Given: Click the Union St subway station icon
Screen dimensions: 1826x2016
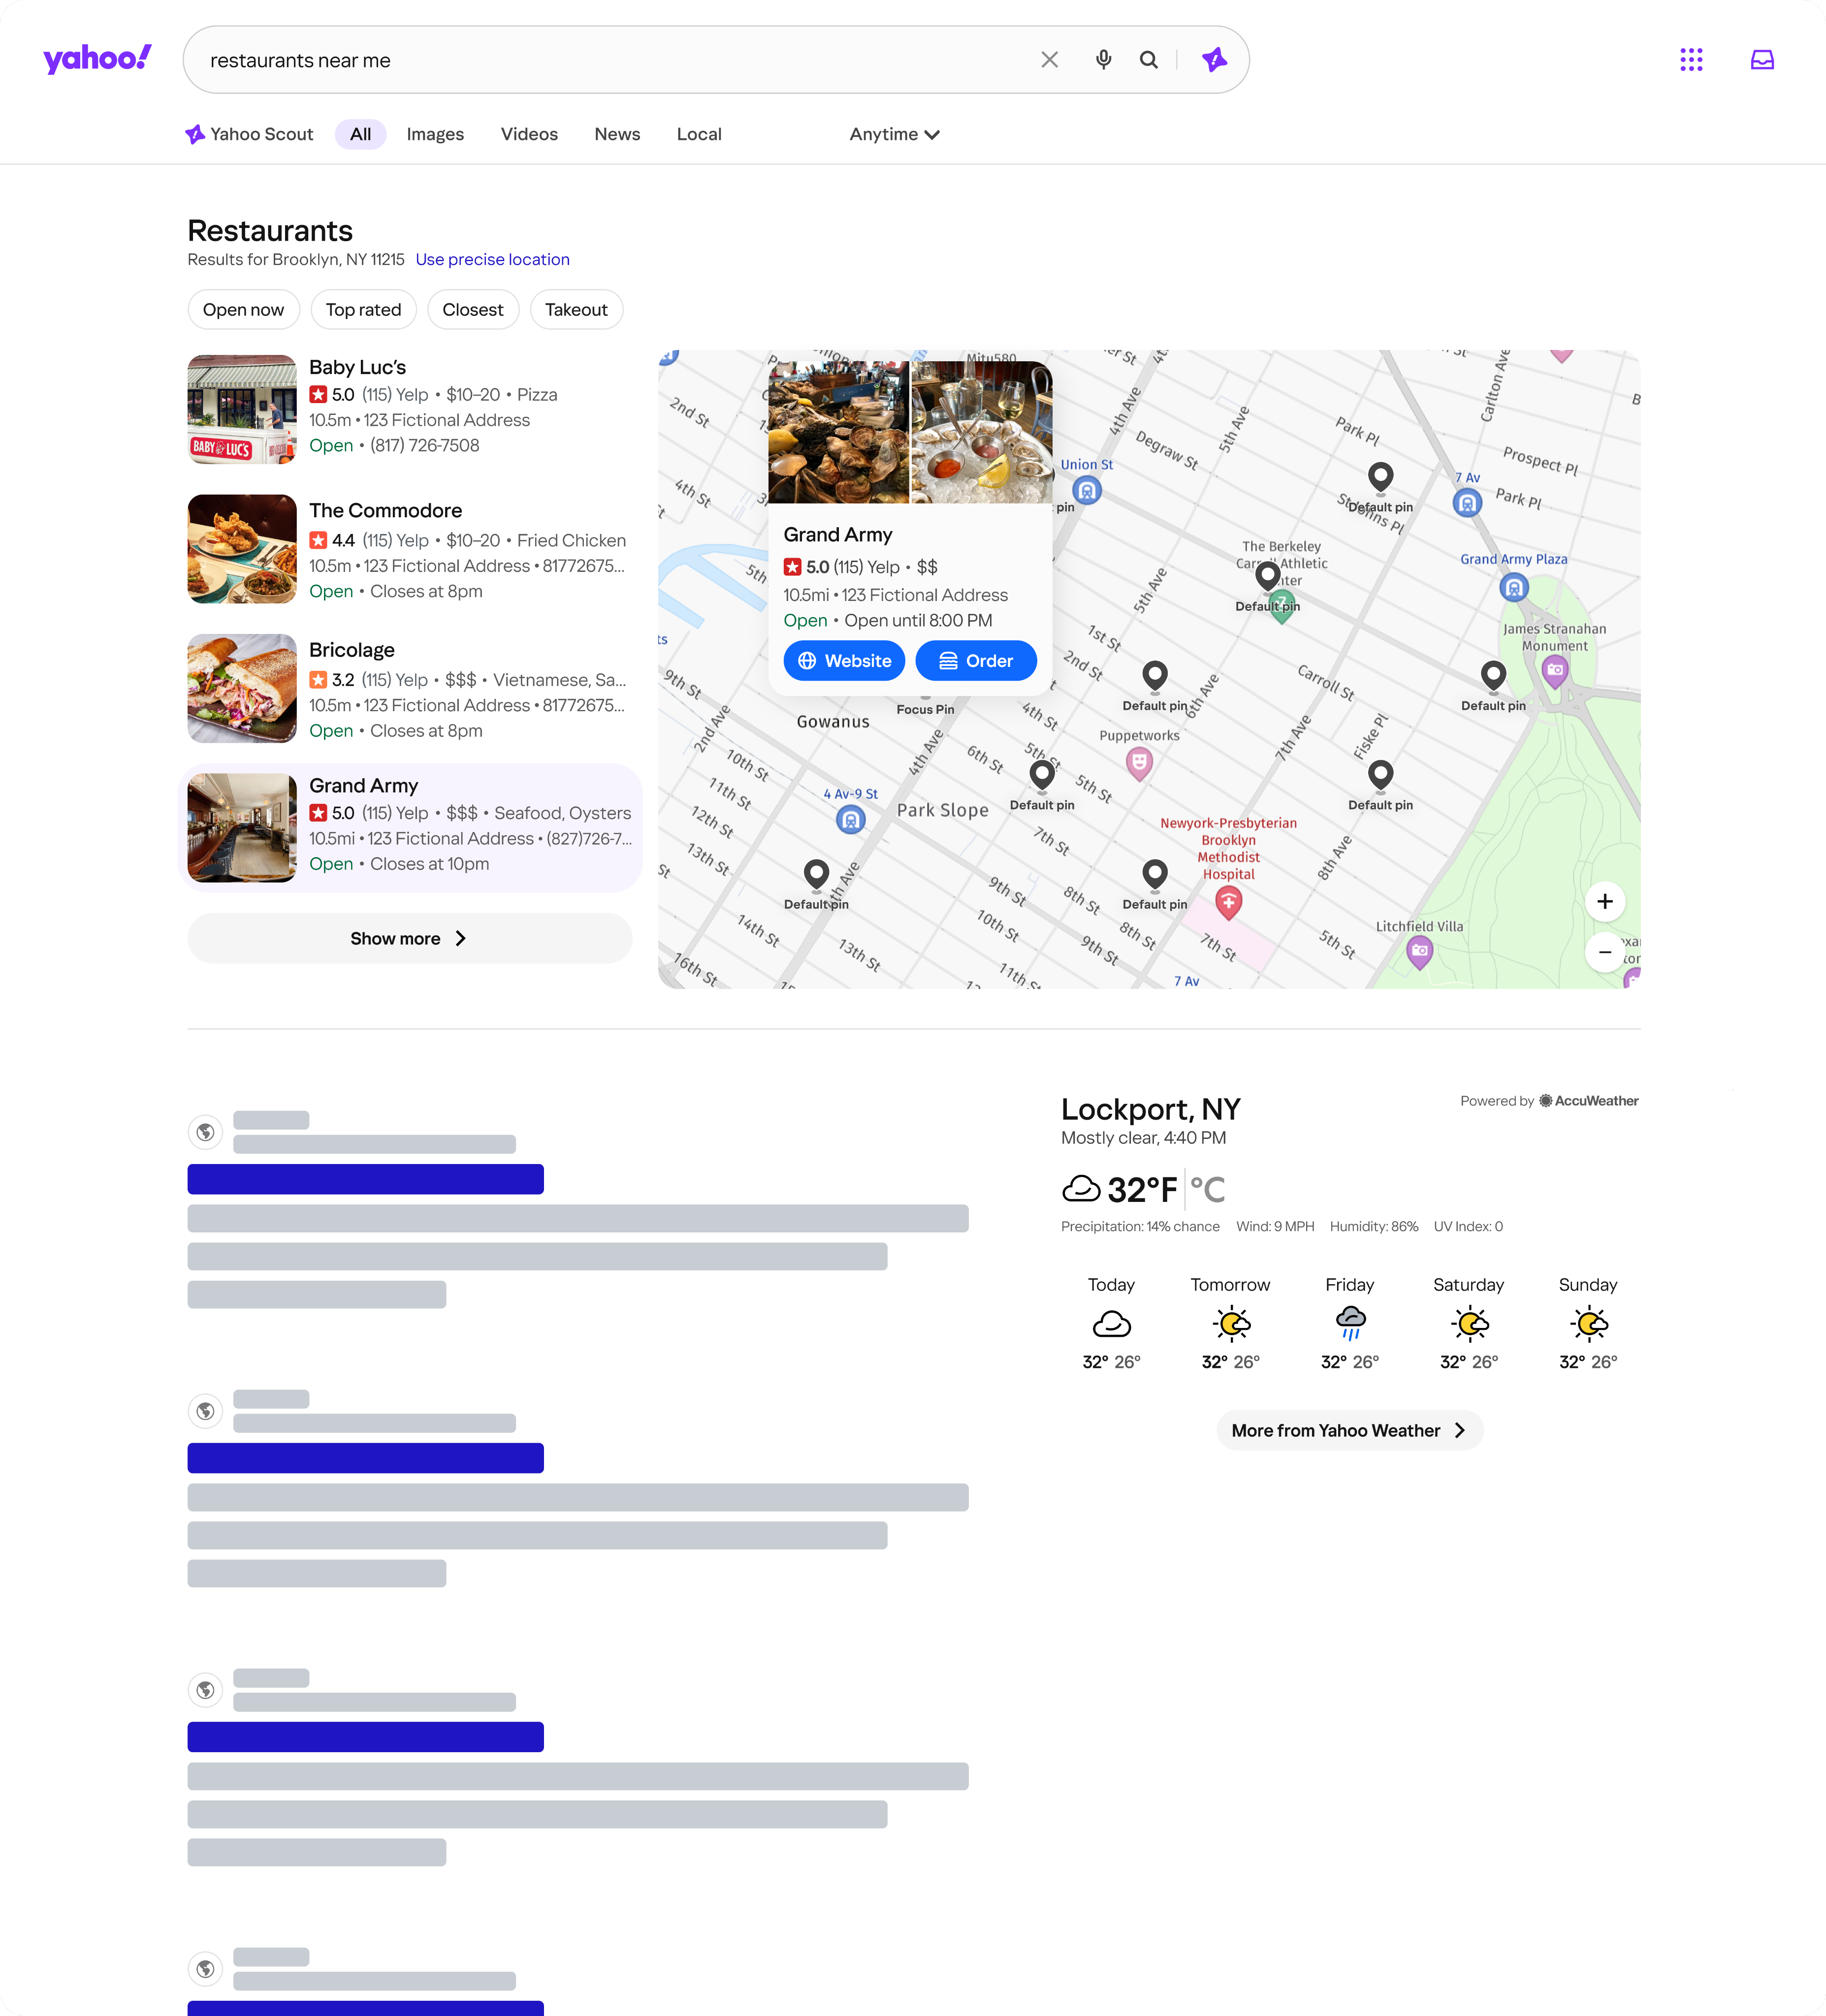Looking at the screenshot, I should (x=1087, y=490).
